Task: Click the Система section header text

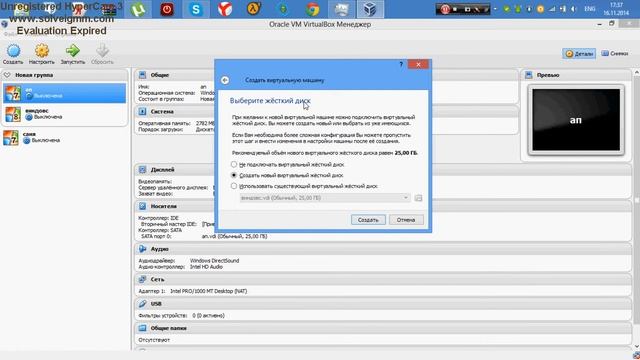Action: click(162, 111)
